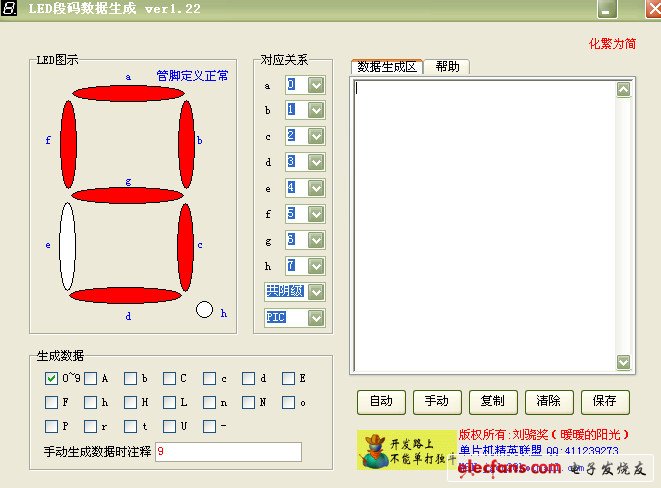Image resolution: width=661 pixels, height=488 pixels.
Task: Click the text area scrollbar down arrow
Action: (x=624, y=362)
